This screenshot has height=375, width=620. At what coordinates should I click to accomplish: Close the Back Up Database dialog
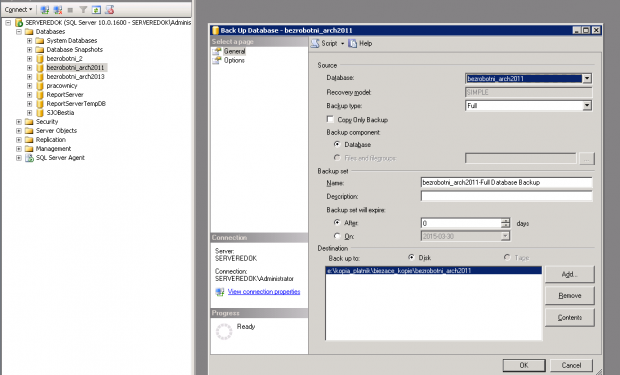[x=596, y=30]
